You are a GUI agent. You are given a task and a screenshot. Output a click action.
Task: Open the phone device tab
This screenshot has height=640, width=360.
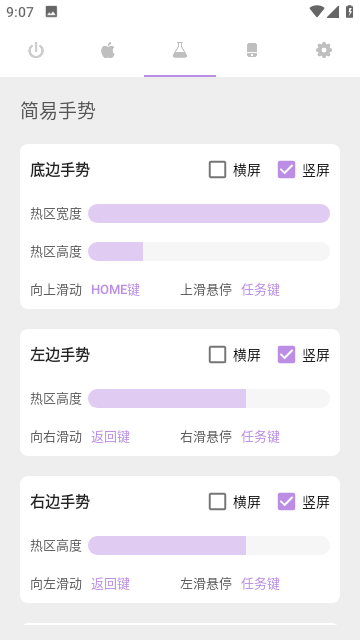[x=252, y=51]
